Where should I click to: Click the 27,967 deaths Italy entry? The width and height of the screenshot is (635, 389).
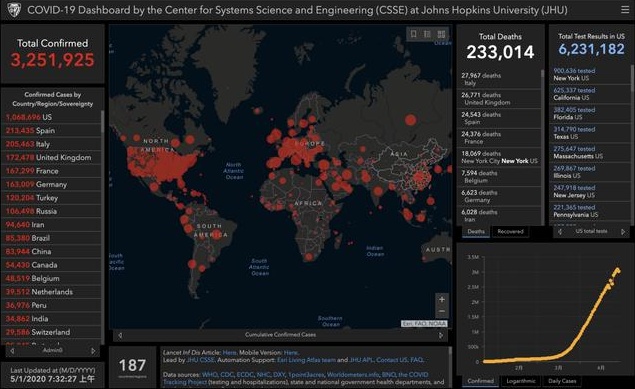[499, 79]
